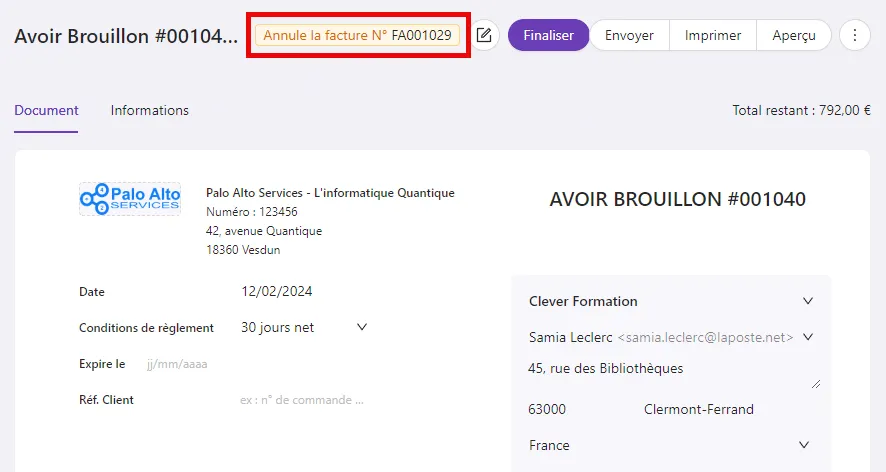Open the Aperçu preview
Image resolution: width=886 pixels, height=472 pixels.
point(793,35)
